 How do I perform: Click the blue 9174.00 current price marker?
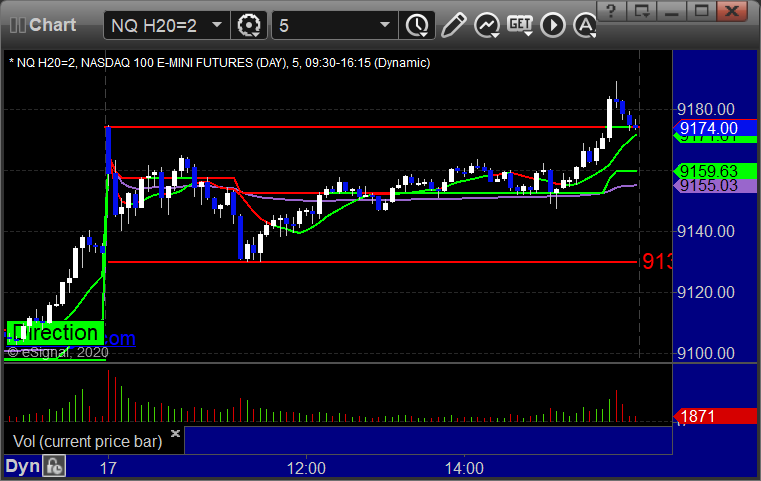coord(714,128)
